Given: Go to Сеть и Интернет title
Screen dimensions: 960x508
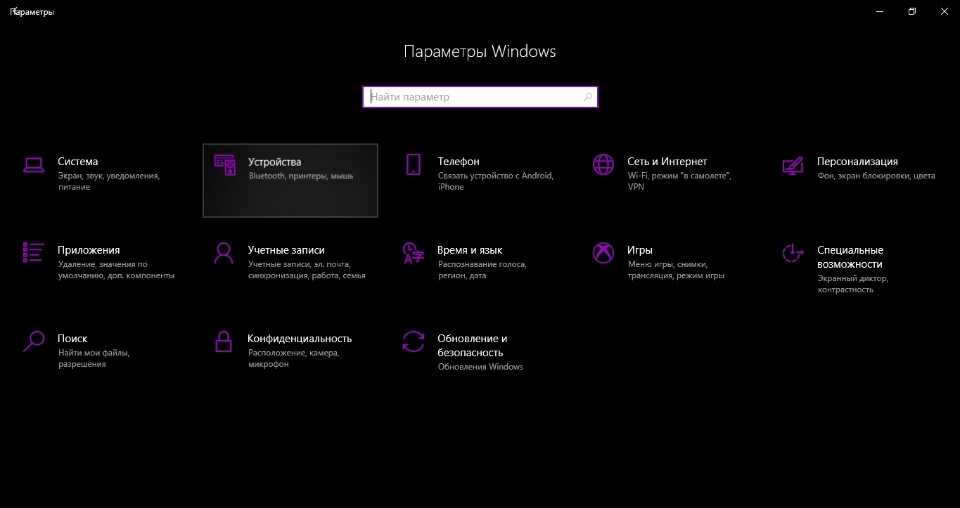Looking at the screenshot, I should pyautogui.click(x=667, y=162).
